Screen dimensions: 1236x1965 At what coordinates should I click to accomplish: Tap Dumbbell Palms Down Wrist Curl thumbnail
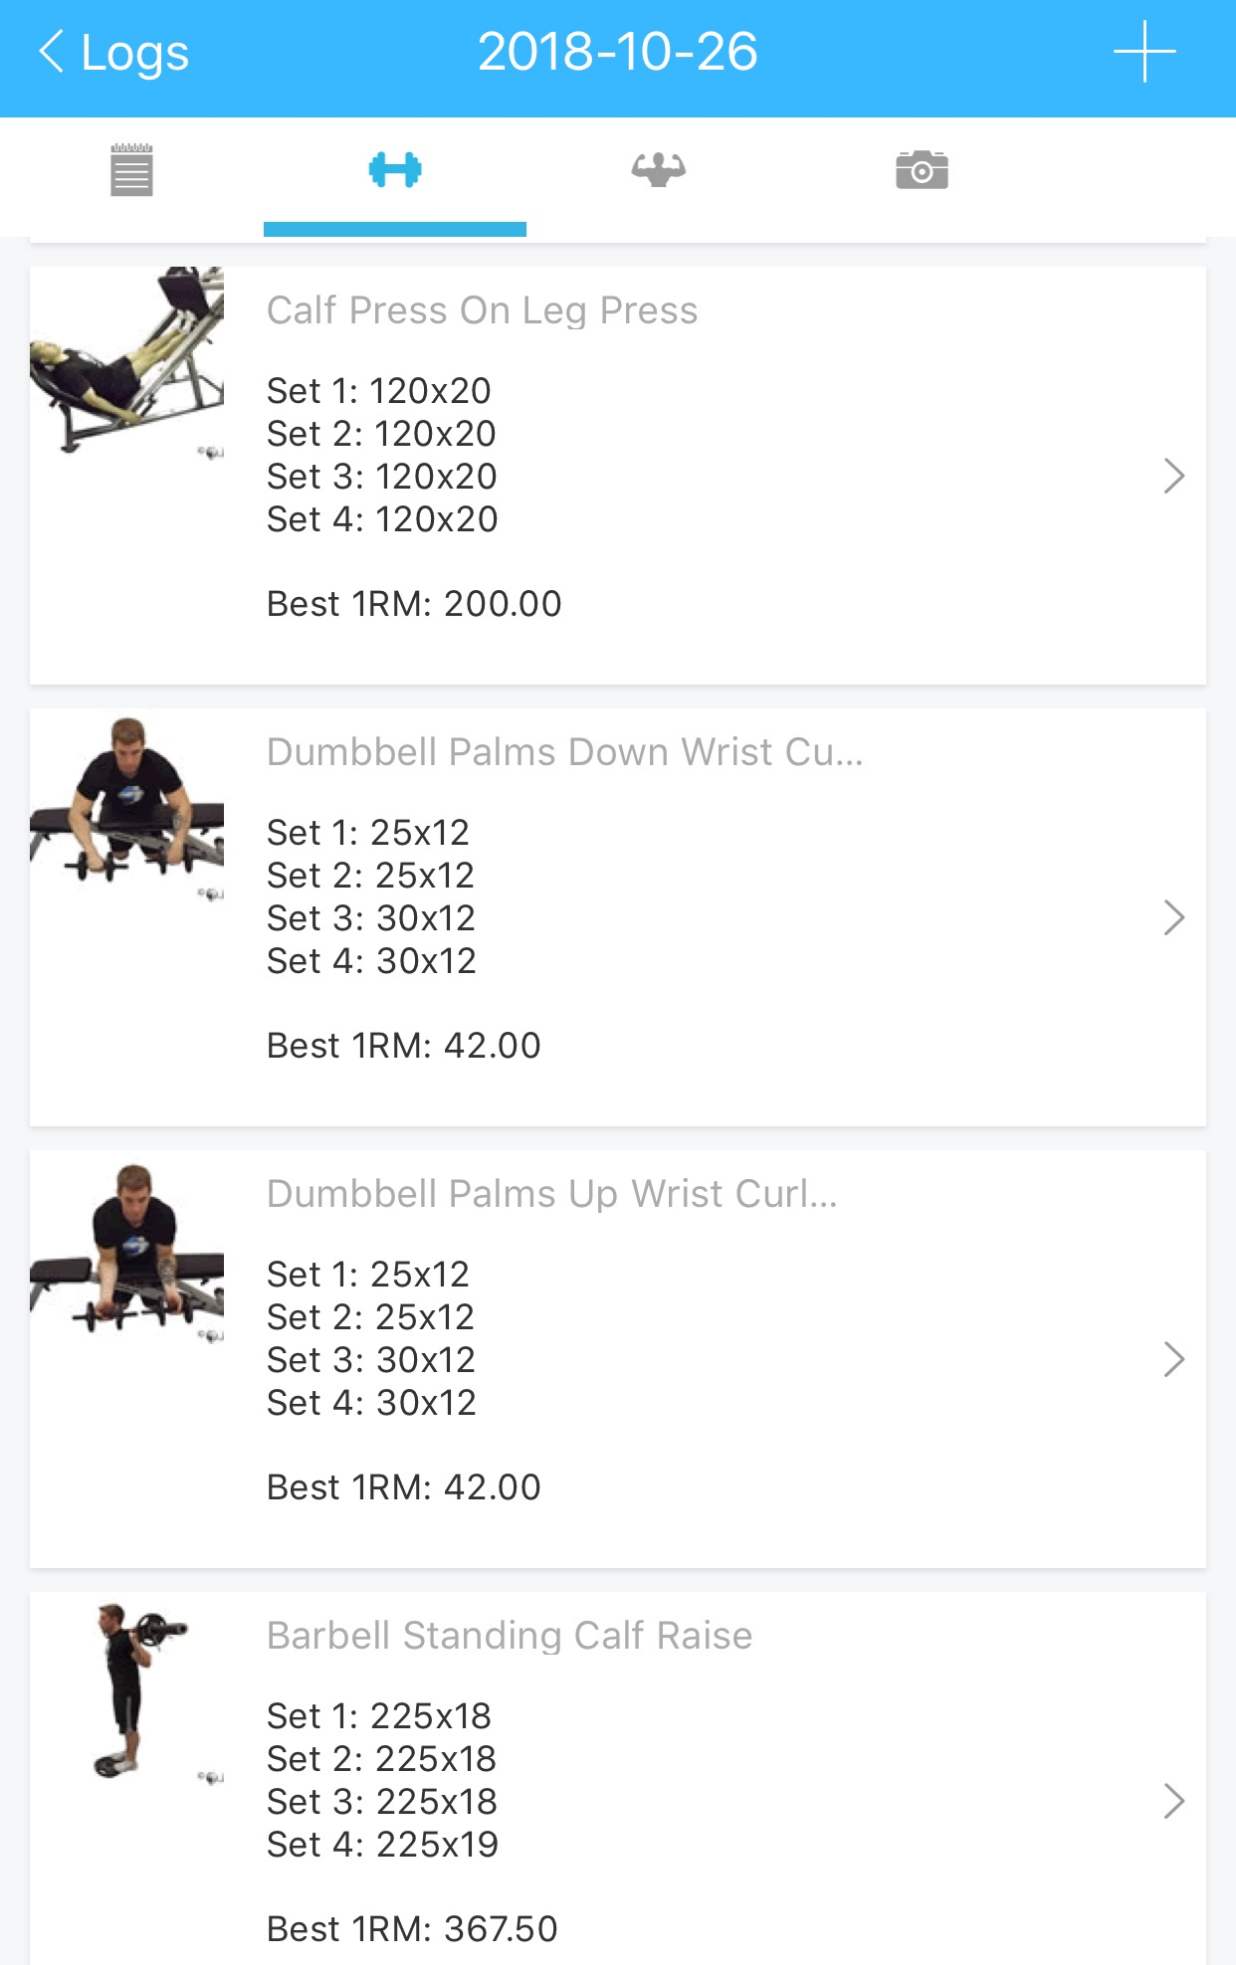point(127,804)
